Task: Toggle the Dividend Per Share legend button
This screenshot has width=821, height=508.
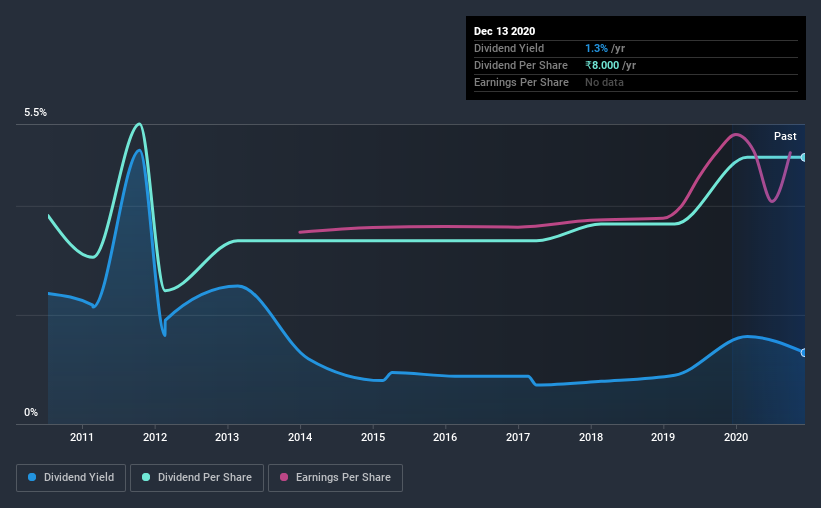Action: pos(197,478)
